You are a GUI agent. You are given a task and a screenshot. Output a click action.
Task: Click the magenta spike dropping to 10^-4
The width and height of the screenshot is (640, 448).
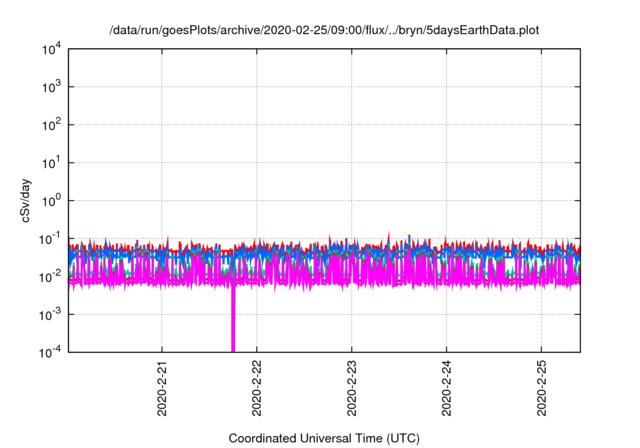[233, 319]
